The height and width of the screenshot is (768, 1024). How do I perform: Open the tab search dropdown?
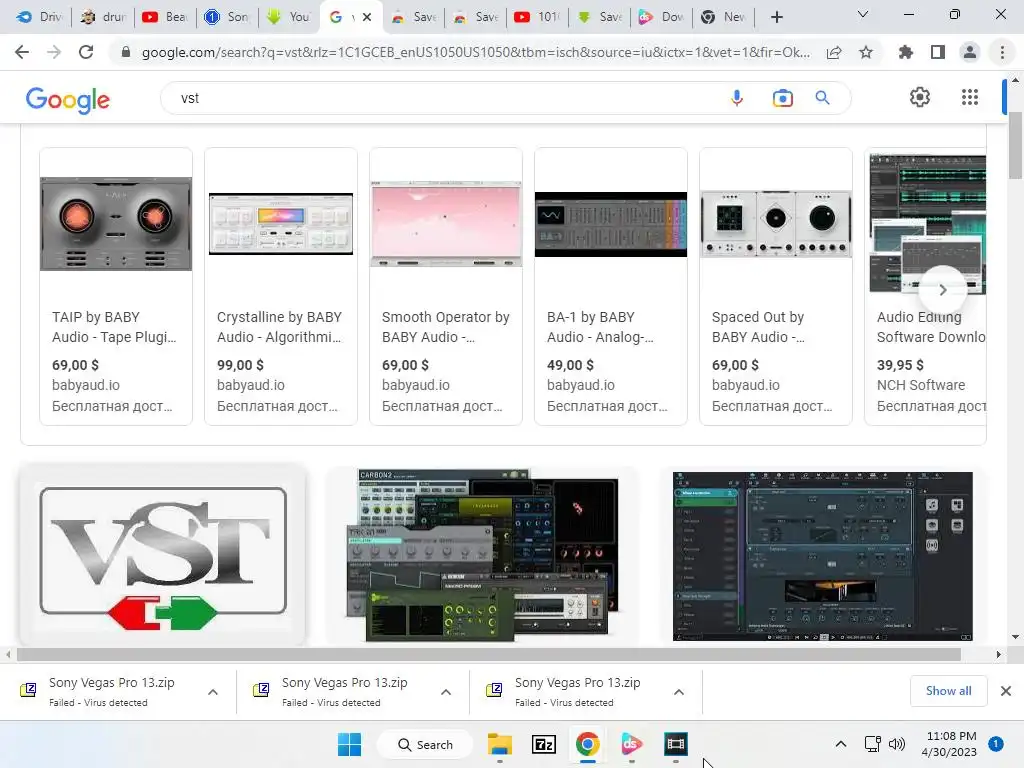863,14
